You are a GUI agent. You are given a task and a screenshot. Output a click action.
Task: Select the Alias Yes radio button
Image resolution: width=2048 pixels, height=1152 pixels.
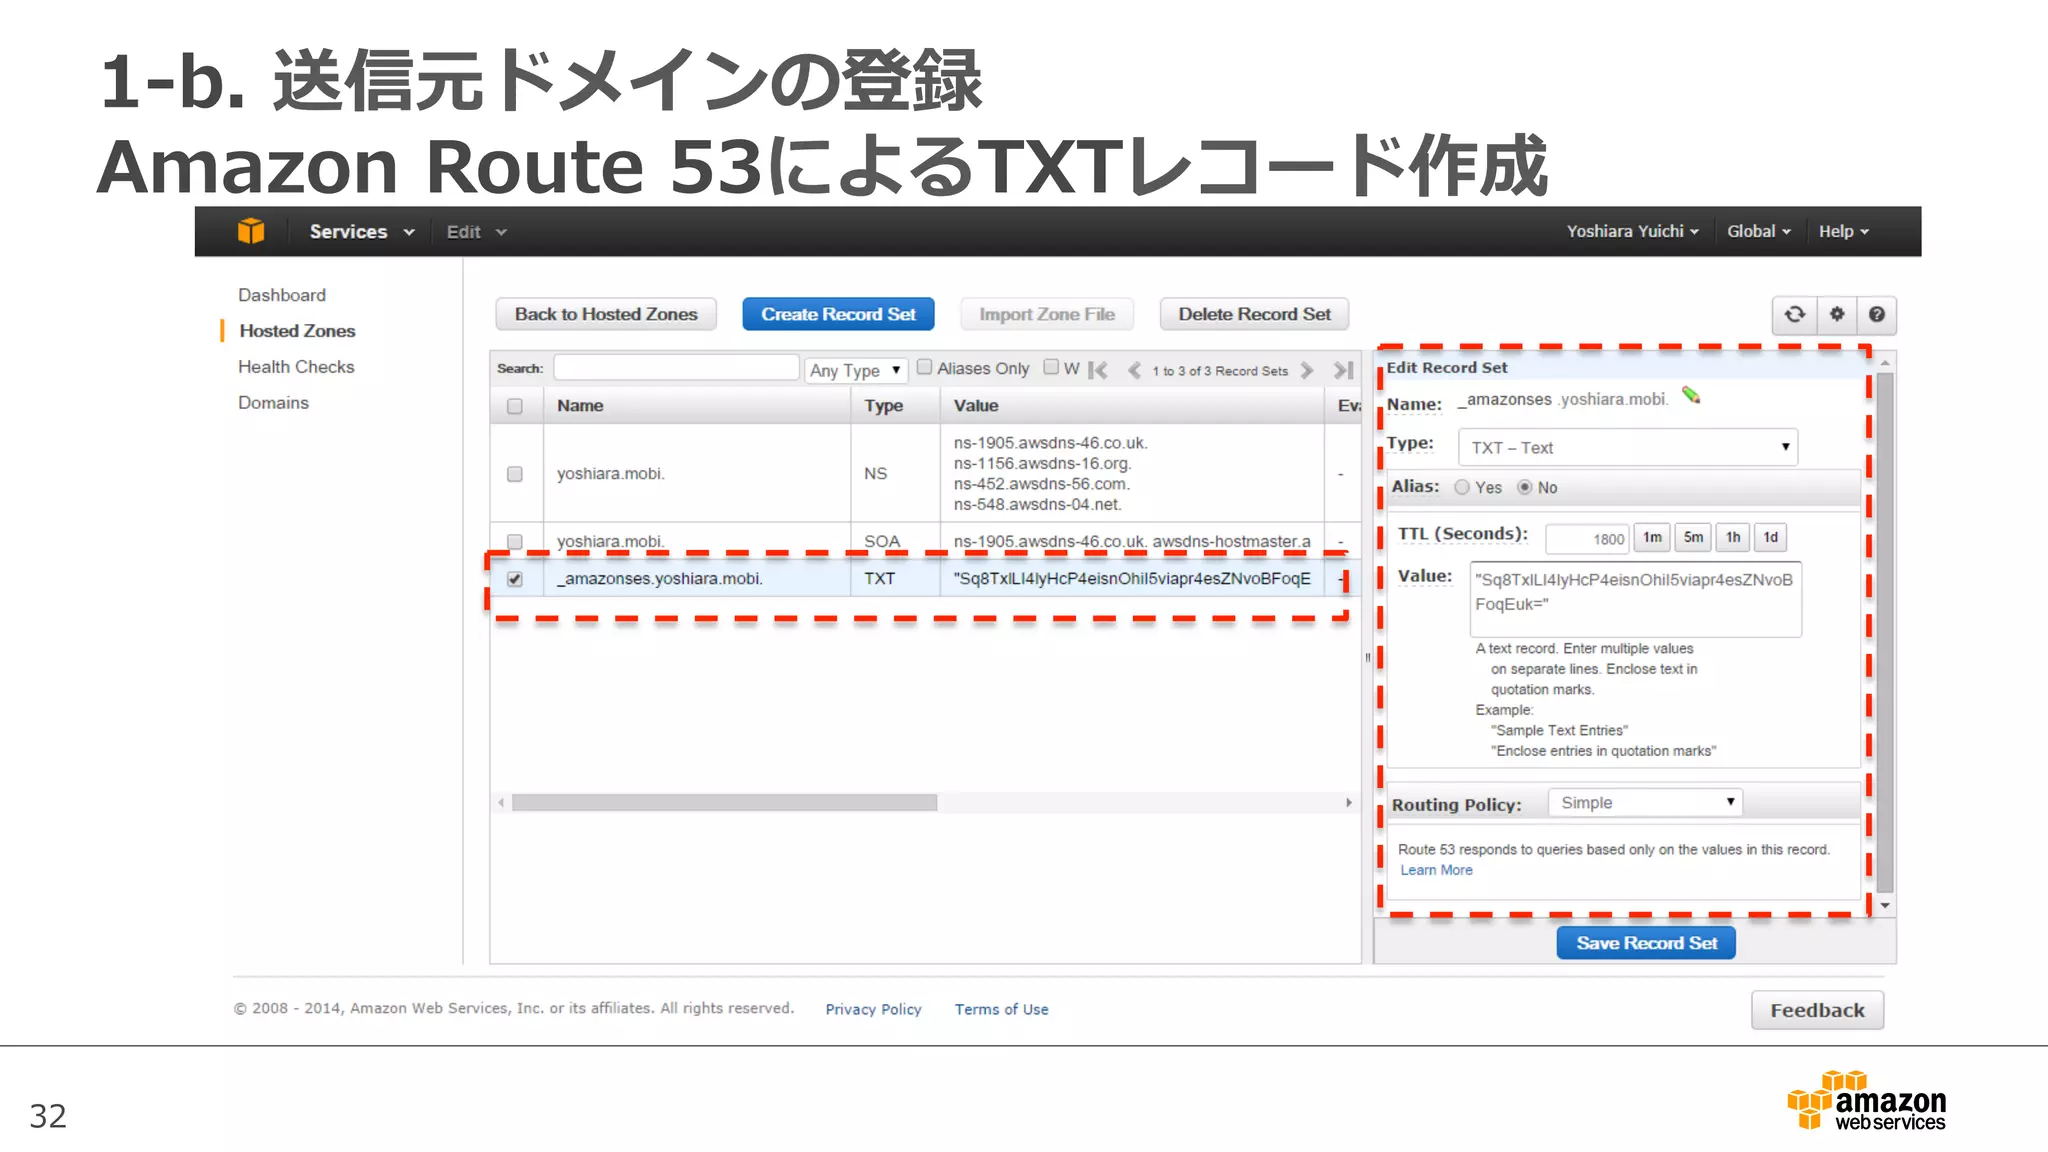click(x=1462, y=487)
